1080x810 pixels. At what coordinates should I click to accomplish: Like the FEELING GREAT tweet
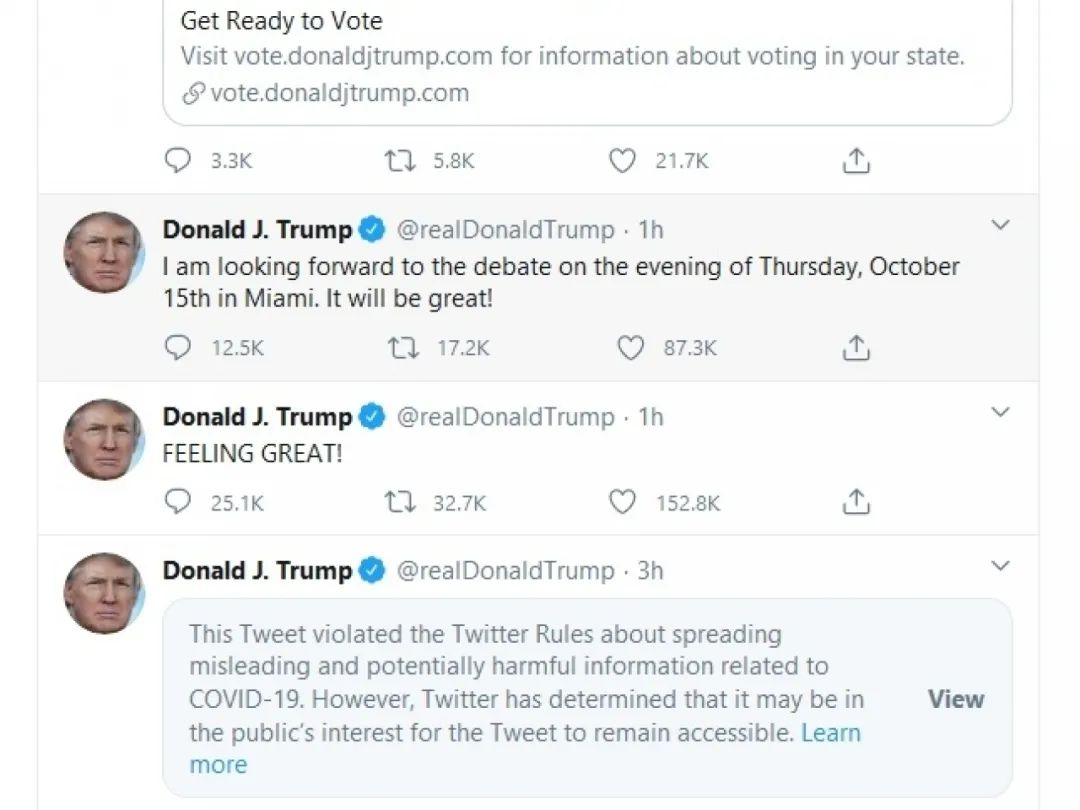[623, 501]
